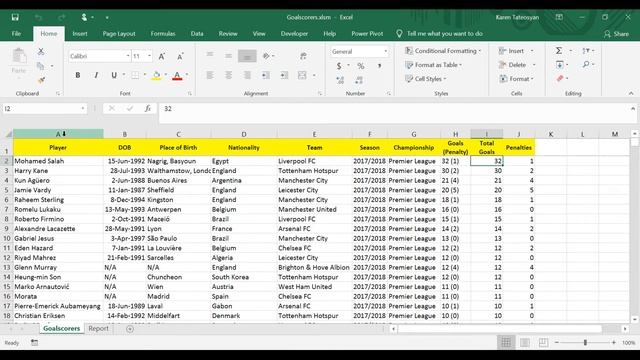Click the Align Right icon
640x360 pixels.
tap(247, 75)
